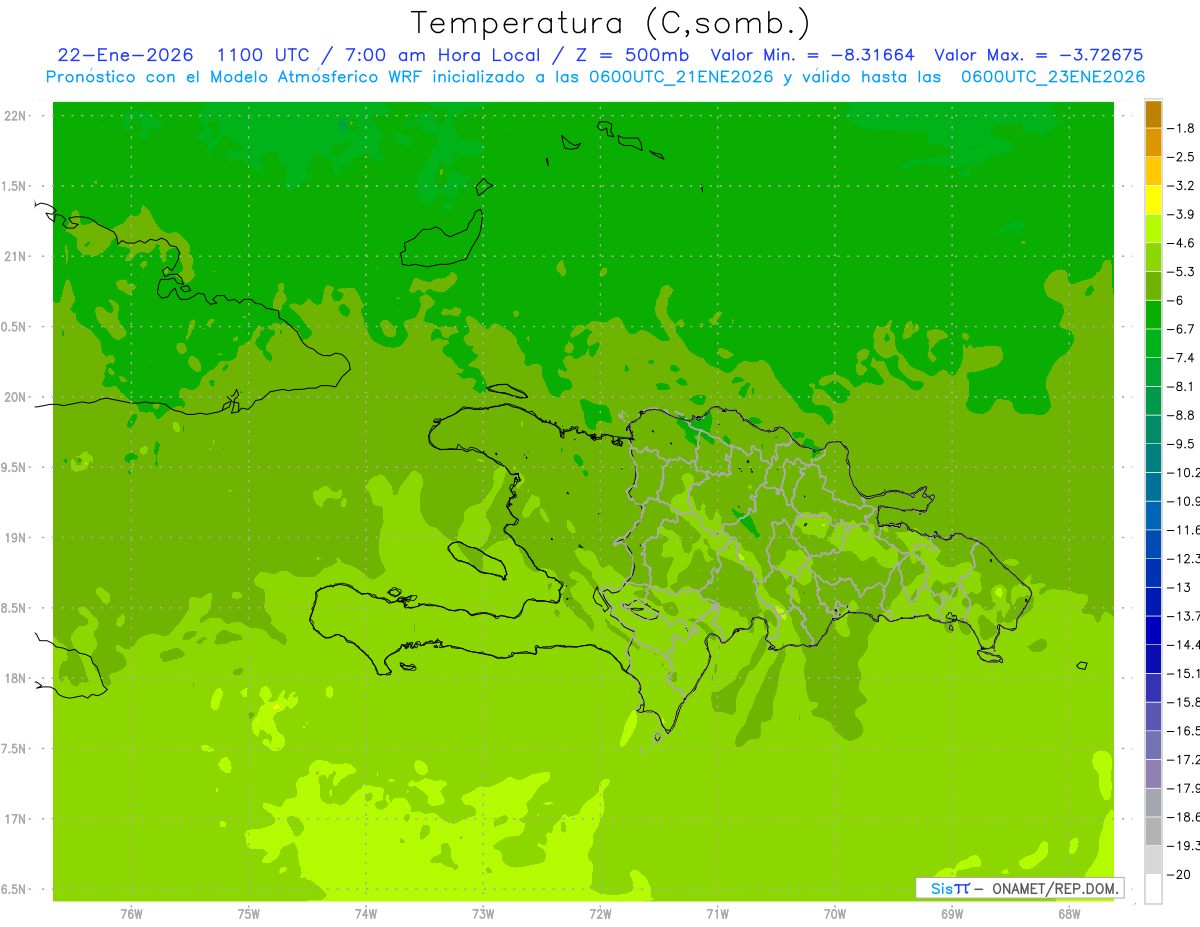Click the '-11.6' colorbar label

[x=1183, y=529]
